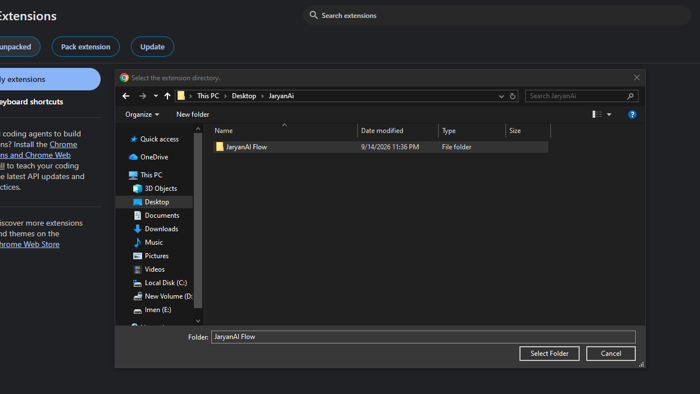The image size is (700, 394).
Task: Open recent locations dropdown arrow
Action: 155,96
